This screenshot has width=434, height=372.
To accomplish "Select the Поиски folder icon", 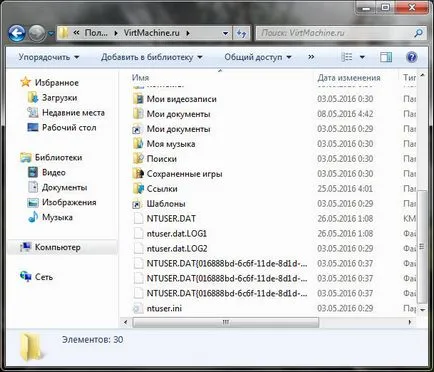I will 138,159.
